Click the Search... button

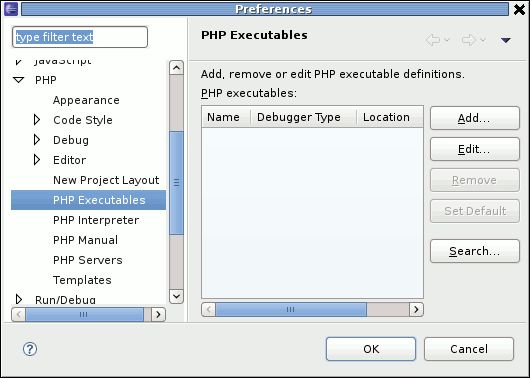pos(475,251)
